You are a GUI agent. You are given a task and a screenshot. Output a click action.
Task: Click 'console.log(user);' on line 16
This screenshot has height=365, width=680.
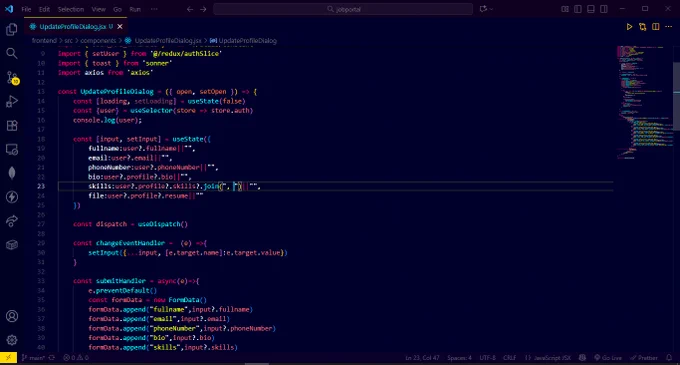pyautogui.click(x=107, y=120)
